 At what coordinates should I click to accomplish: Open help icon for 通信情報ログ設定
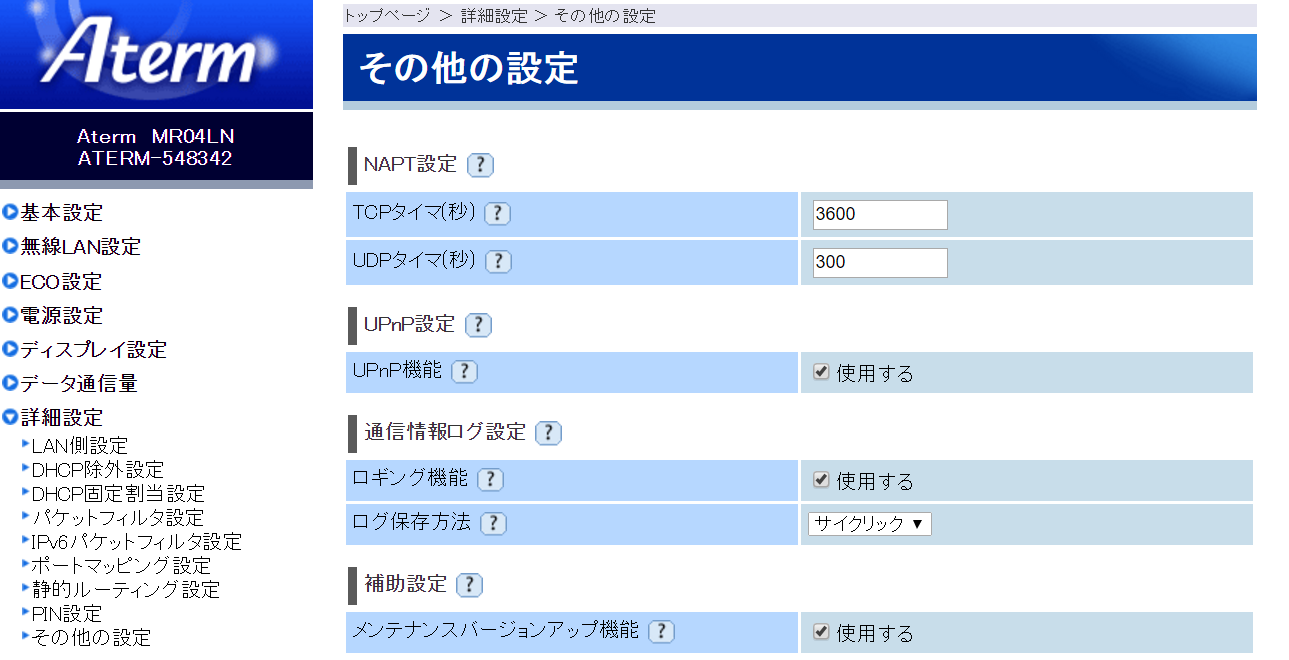coord(548,433)
